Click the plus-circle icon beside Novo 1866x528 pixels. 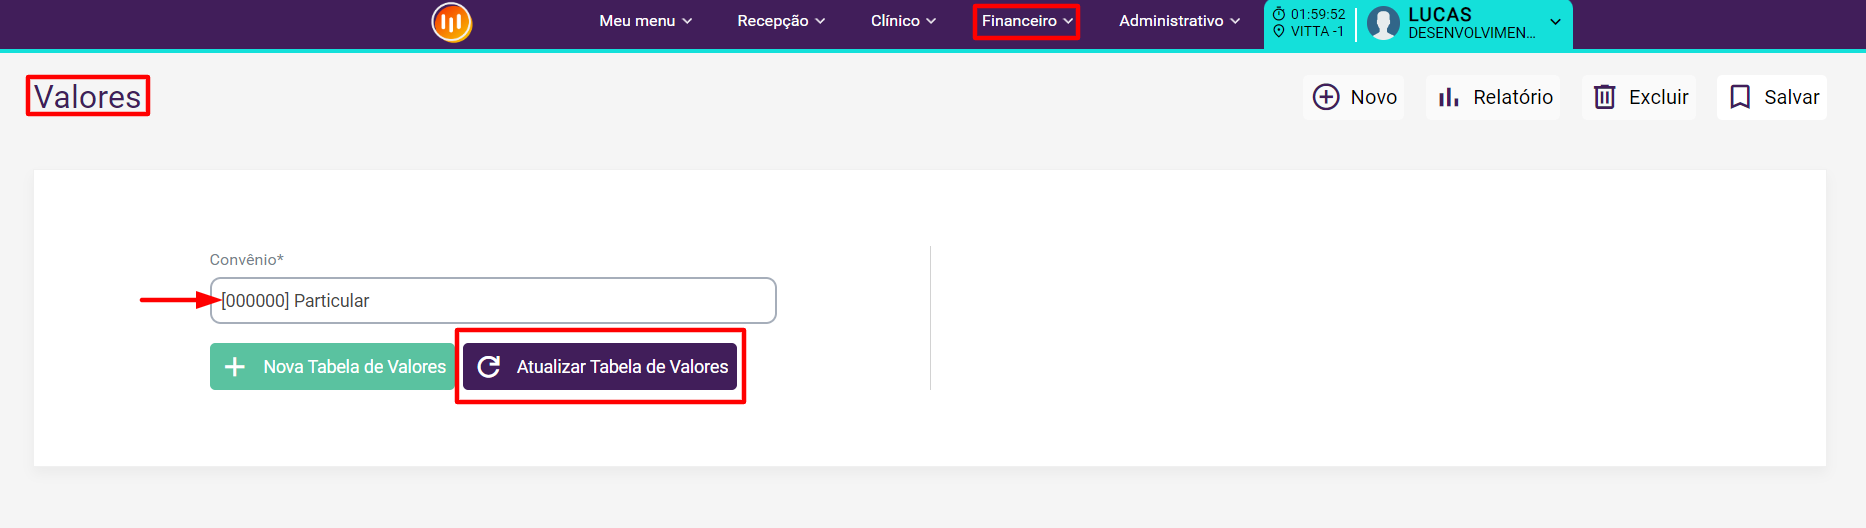1326,97
